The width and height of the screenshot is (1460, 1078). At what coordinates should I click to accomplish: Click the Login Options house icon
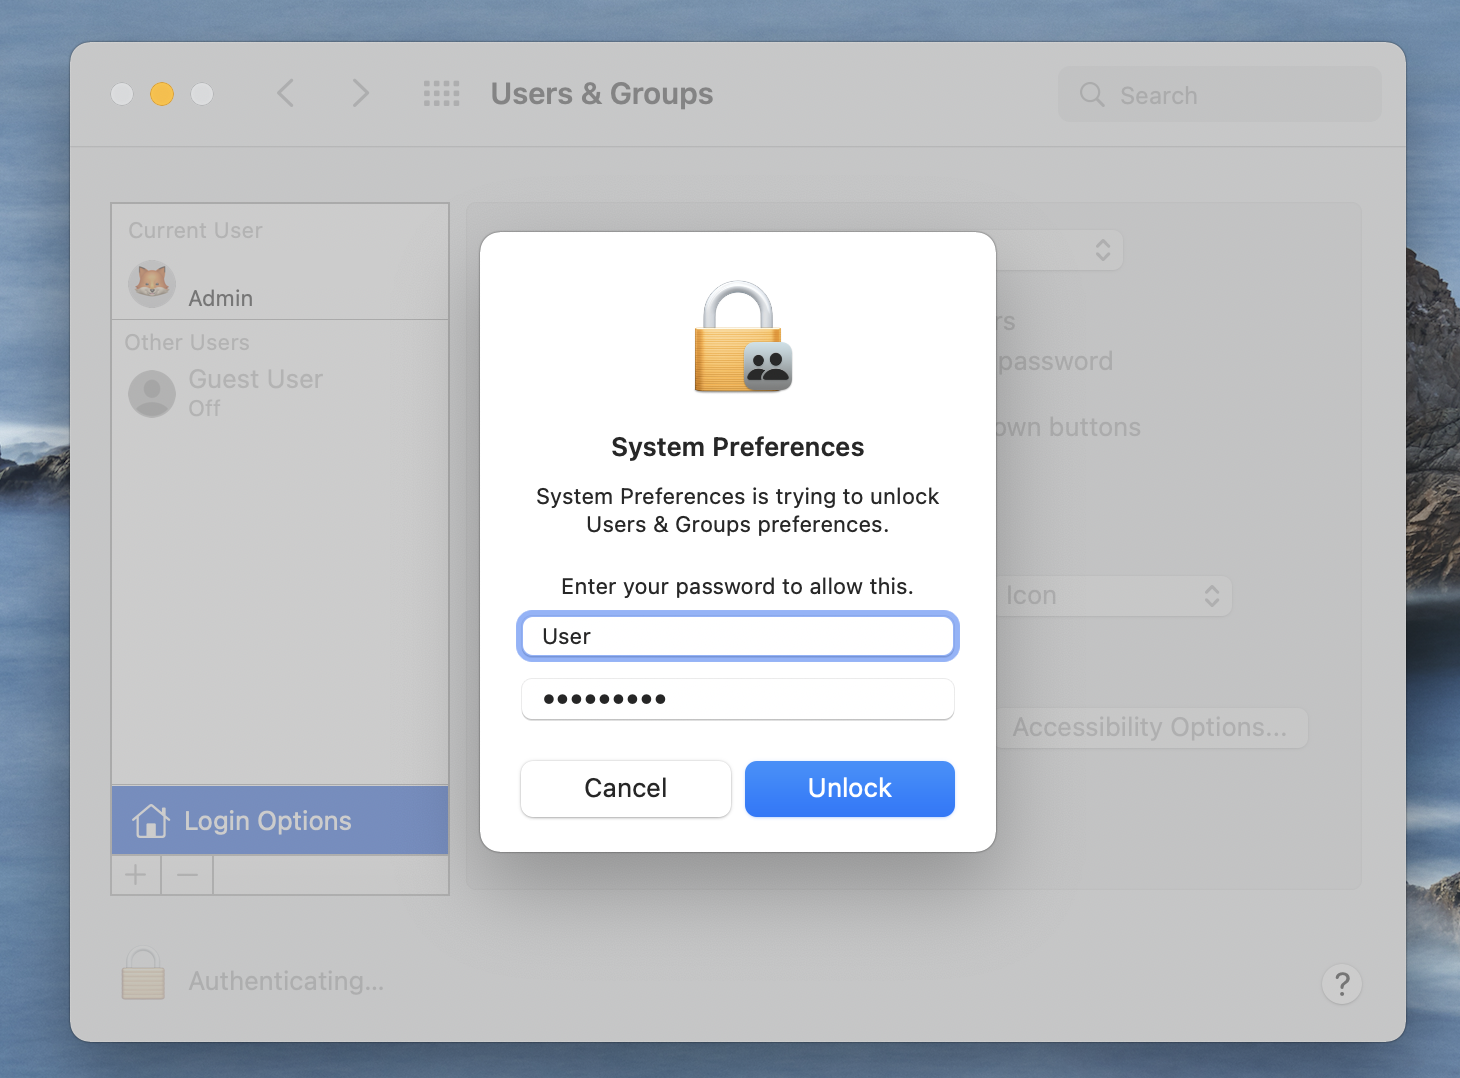point(151,821)
